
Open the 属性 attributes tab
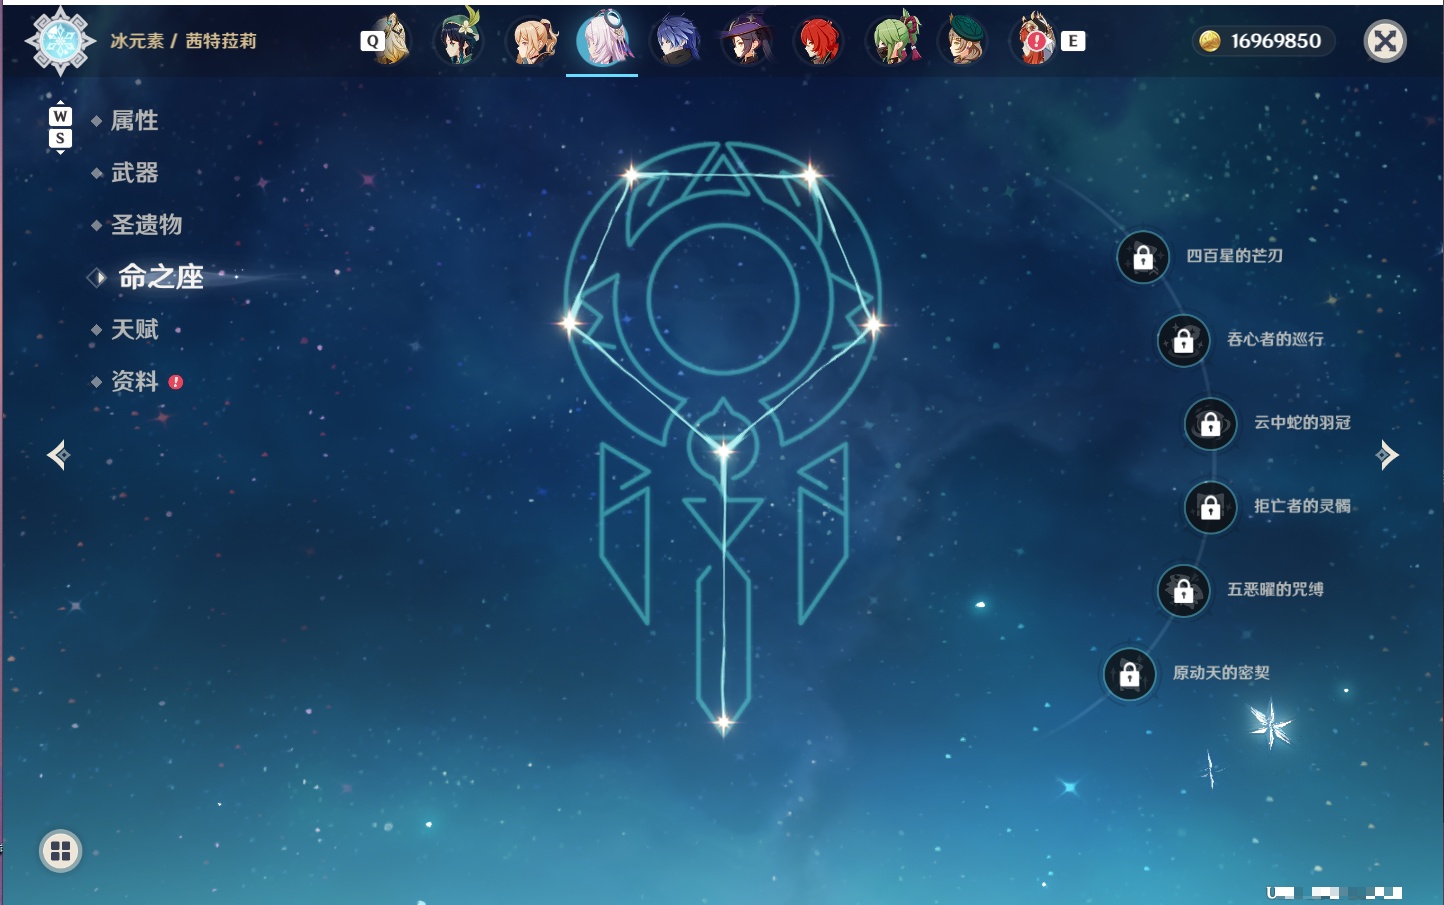pos(134,121)
